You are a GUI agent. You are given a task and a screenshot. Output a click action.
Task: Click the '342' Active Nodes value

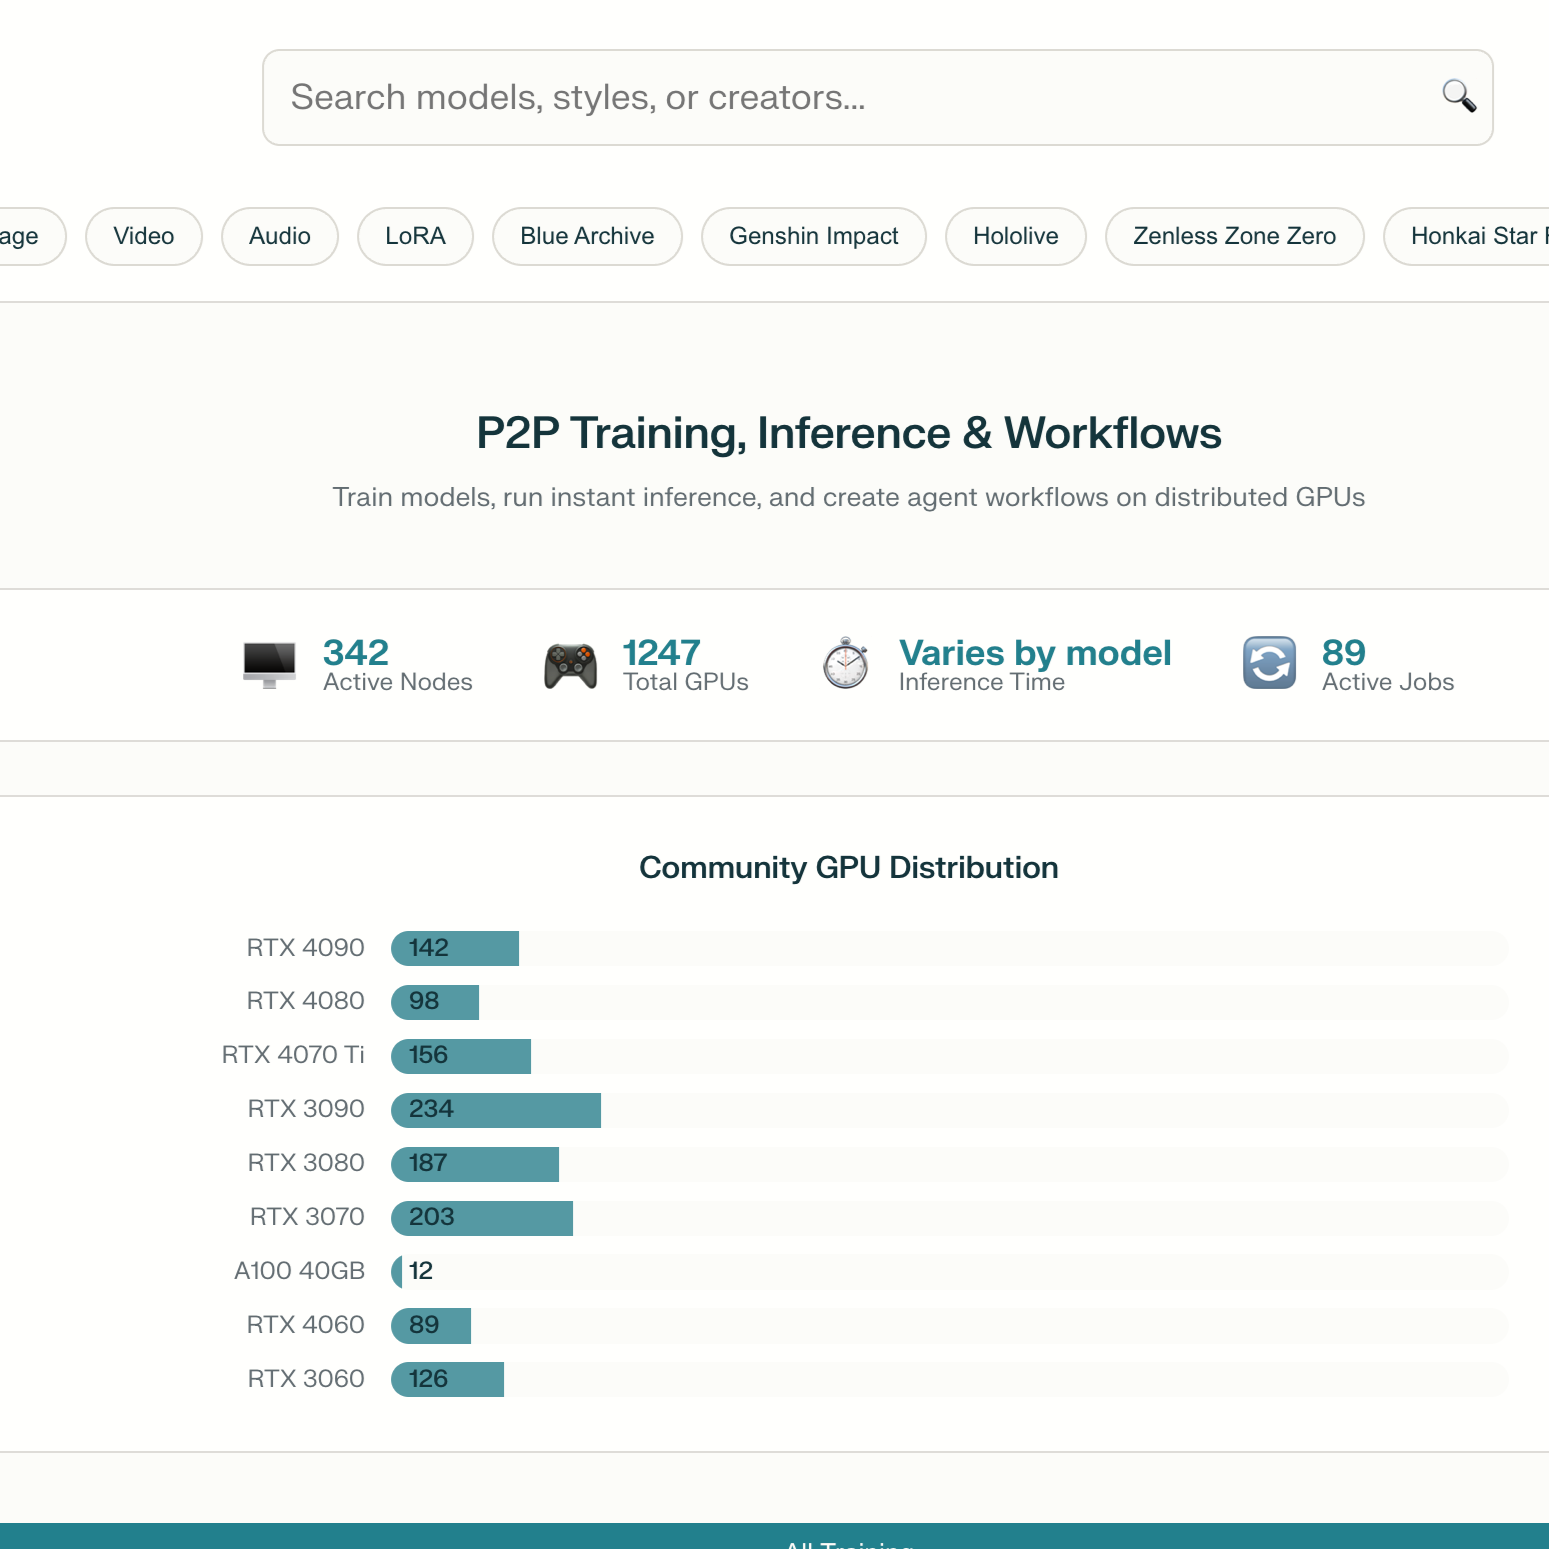tap(356, 653)
